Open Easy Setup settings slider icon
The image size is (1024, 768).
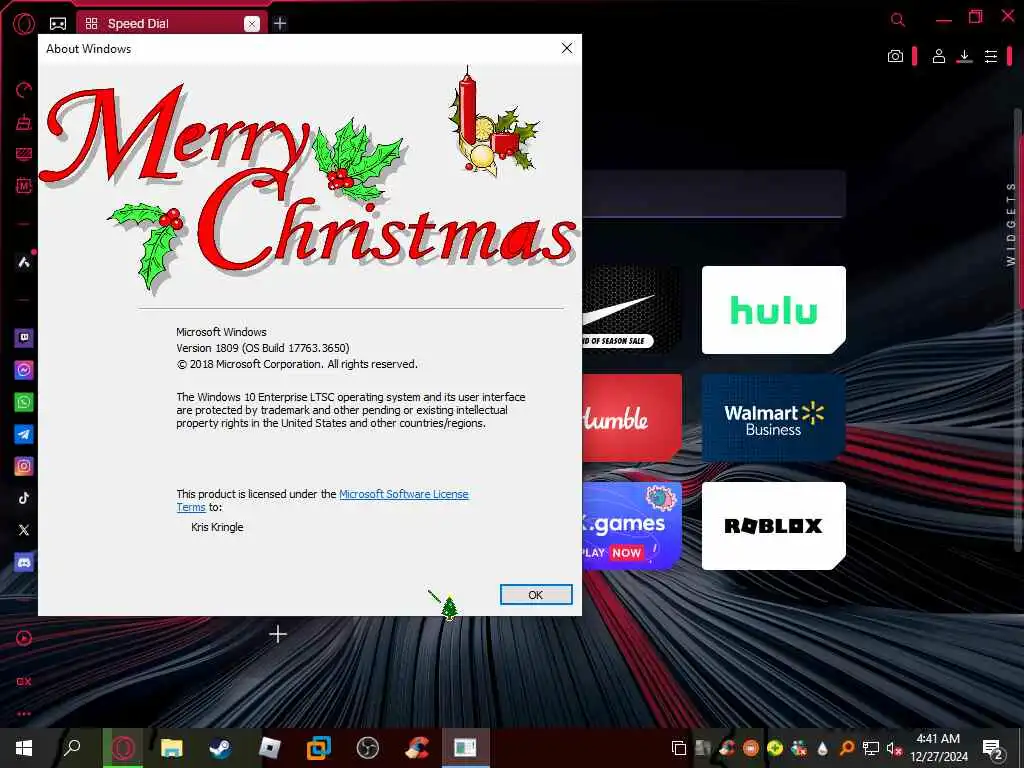pos(991,57)
